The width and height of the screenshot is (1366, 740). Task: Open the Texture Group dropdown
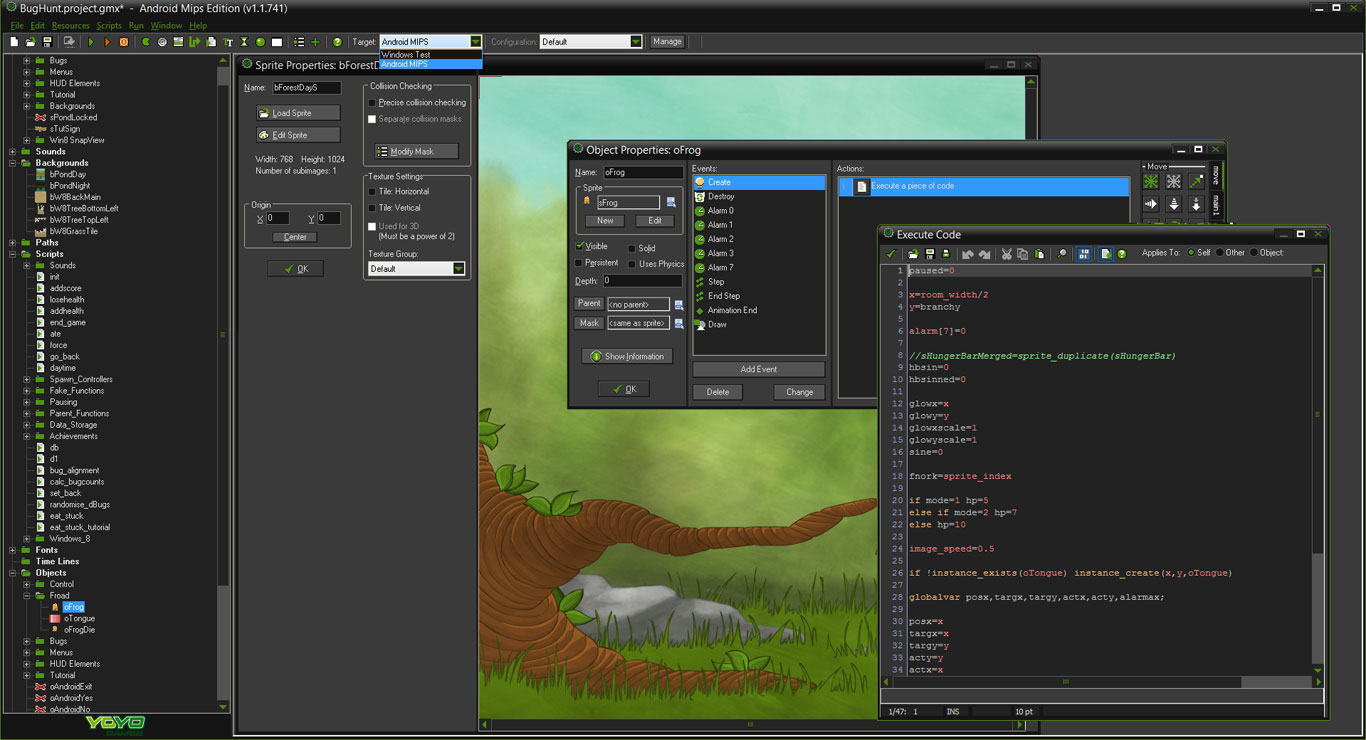click(459, 269)
